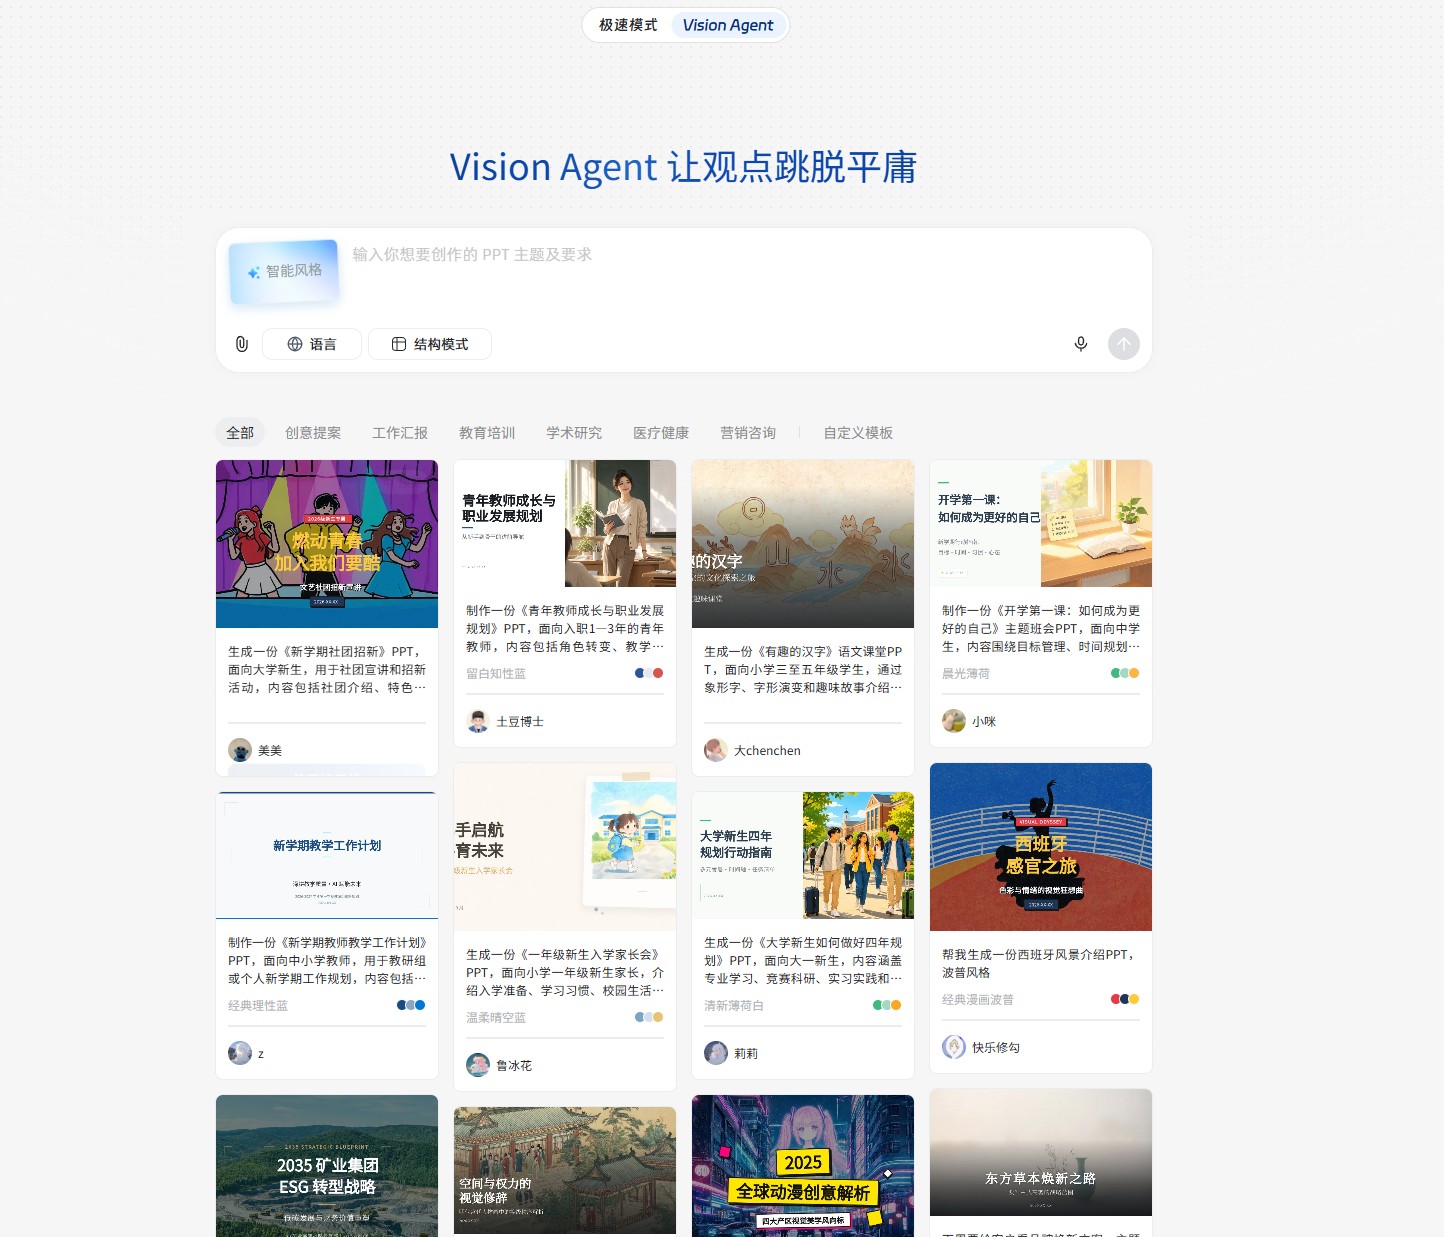Click the 快乐修勾 user avatar

[954, 1047]
